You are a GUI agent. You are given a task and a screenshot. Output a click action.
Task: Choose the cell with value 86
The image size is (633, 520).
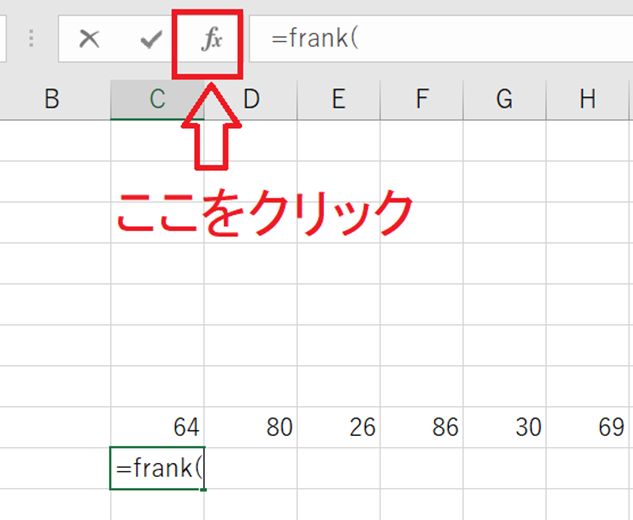click(422, 428)
